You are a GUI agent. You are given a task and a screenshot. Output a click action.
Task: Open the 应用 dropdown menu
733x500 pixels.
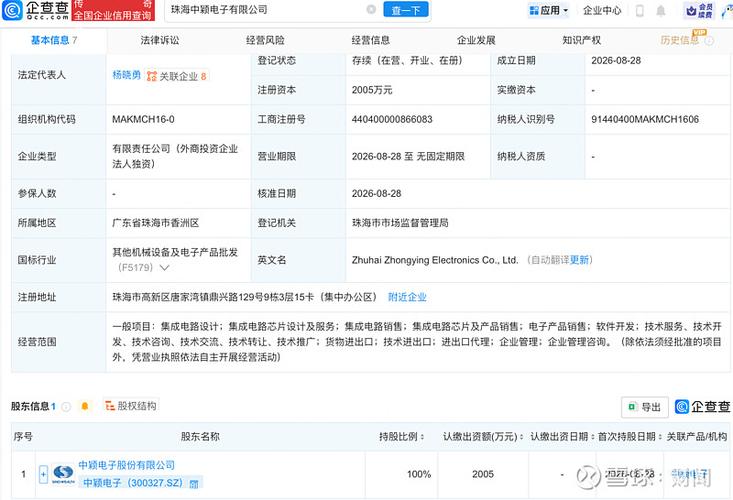pos(548,10)
